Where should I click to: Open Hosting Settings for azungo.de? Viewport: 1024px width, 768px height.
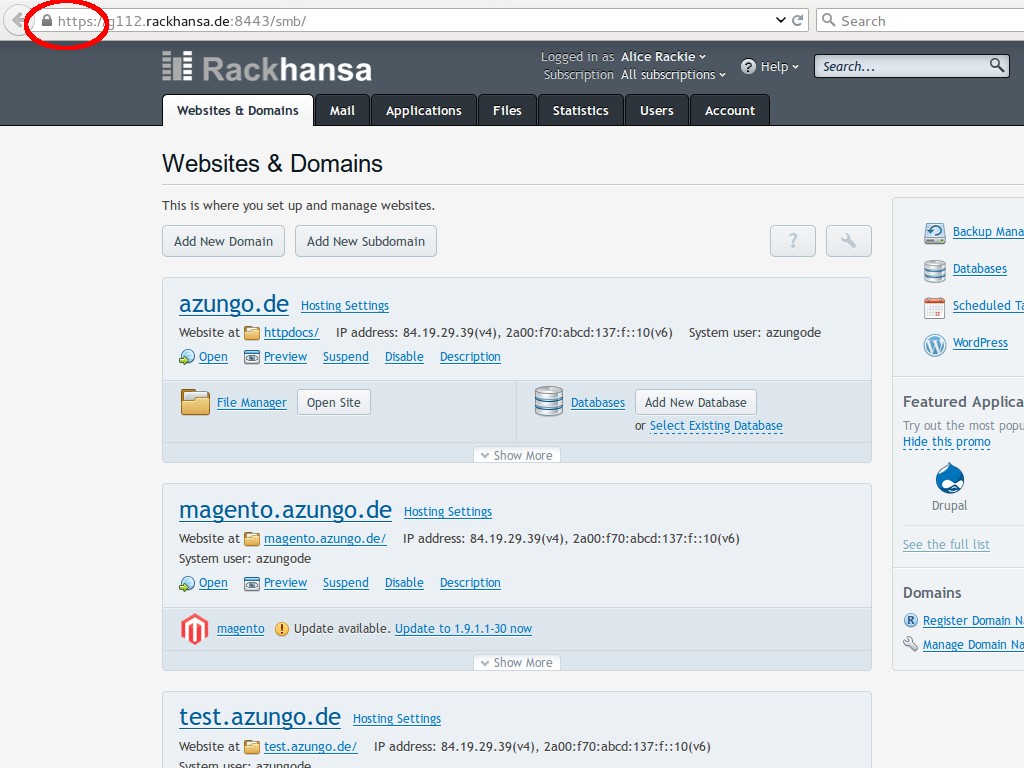(x=345, y=306)
